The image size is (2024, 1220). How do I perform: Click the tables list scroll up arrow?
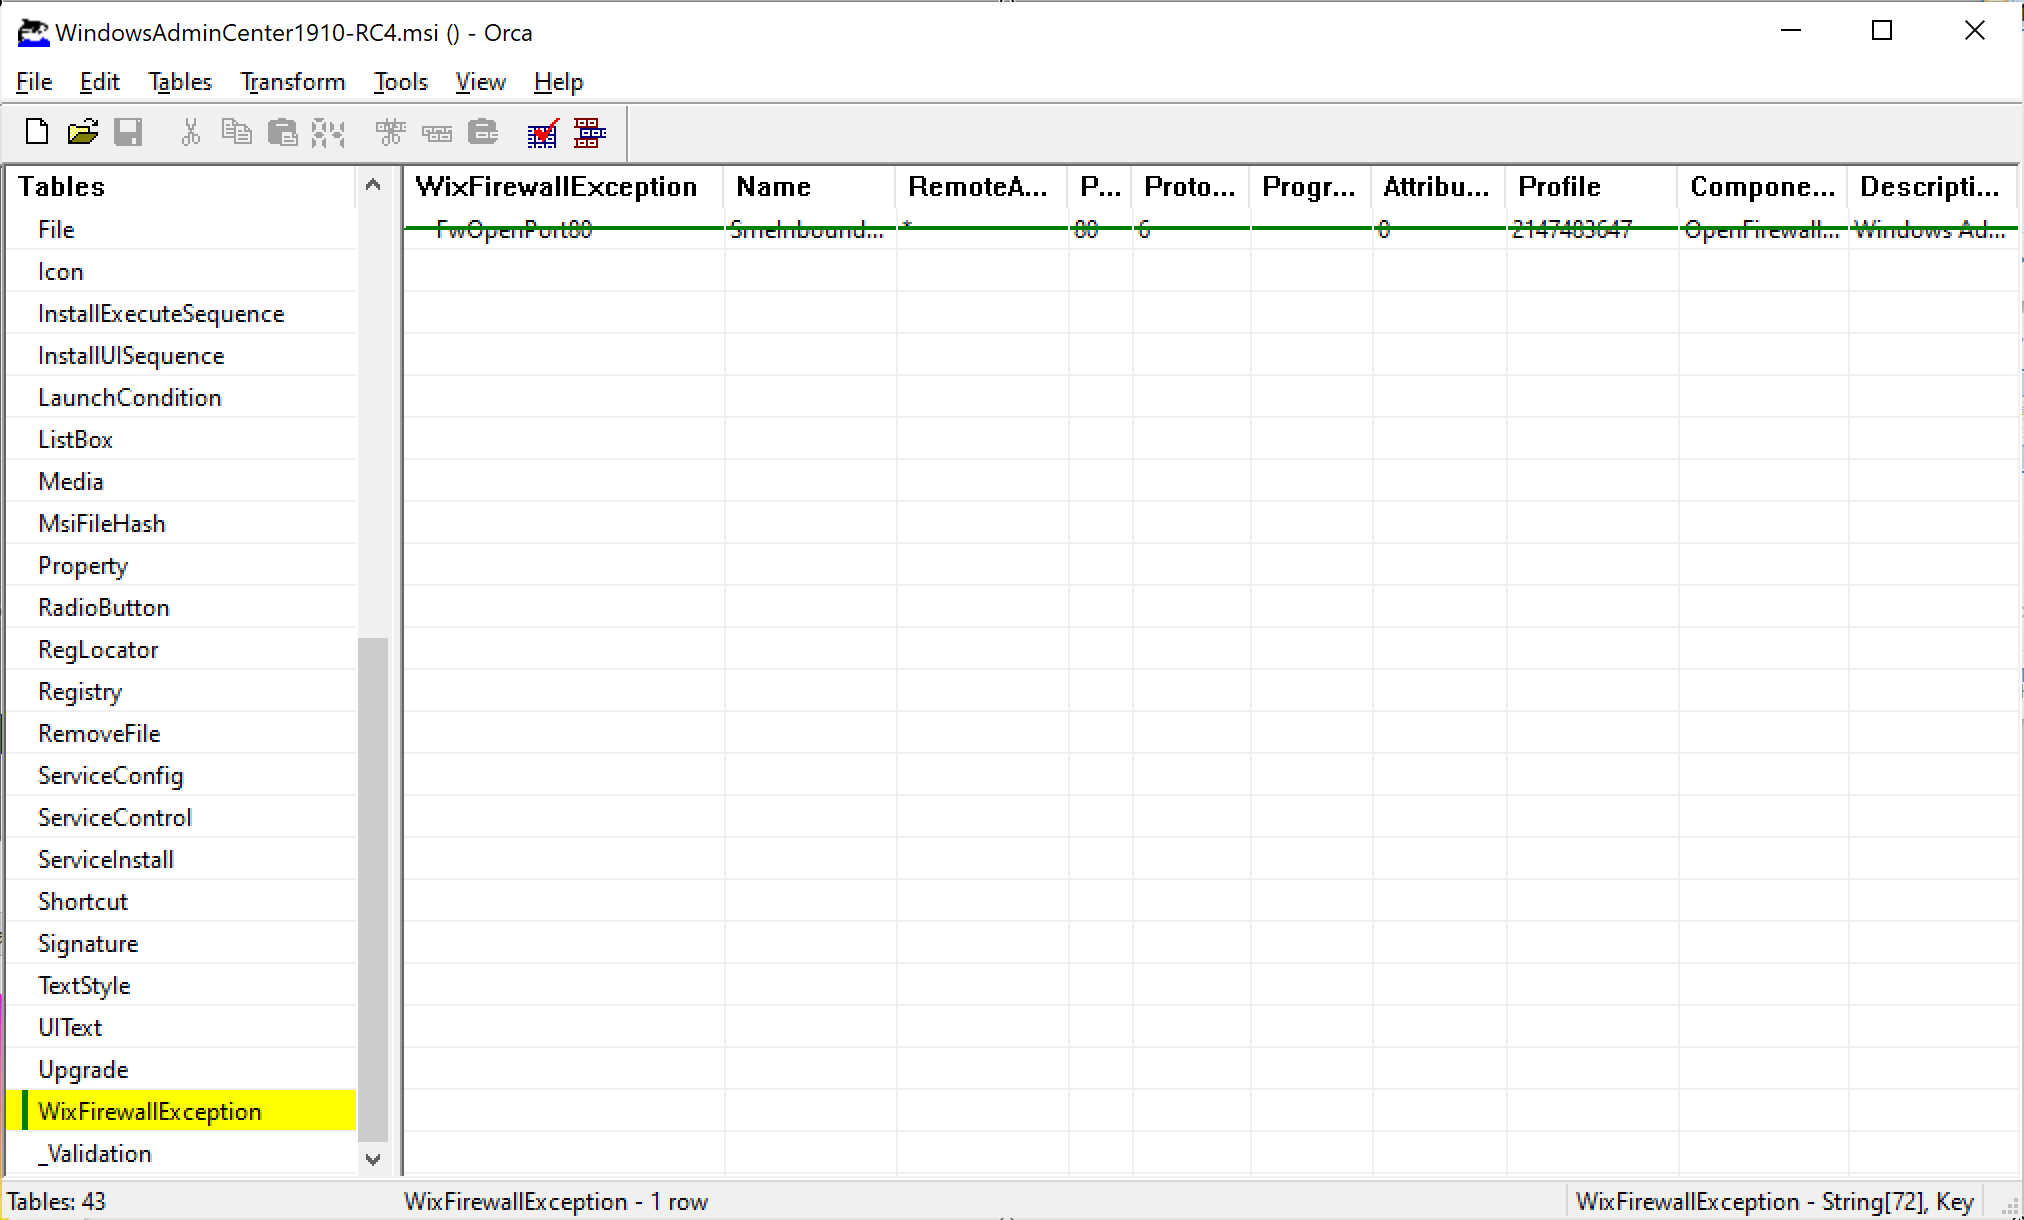pyautogui.click(x=373, y=185)
